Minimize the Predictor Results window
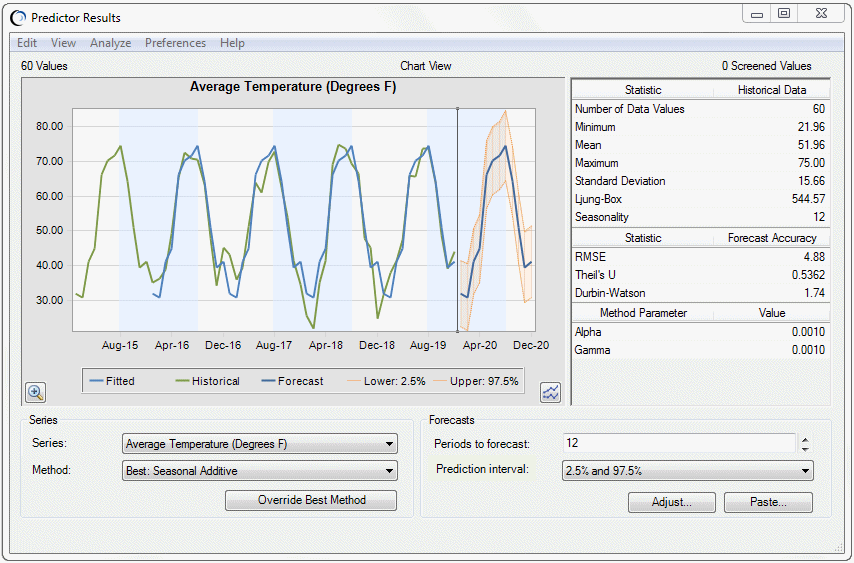854x563 pixels. (757, 13)
